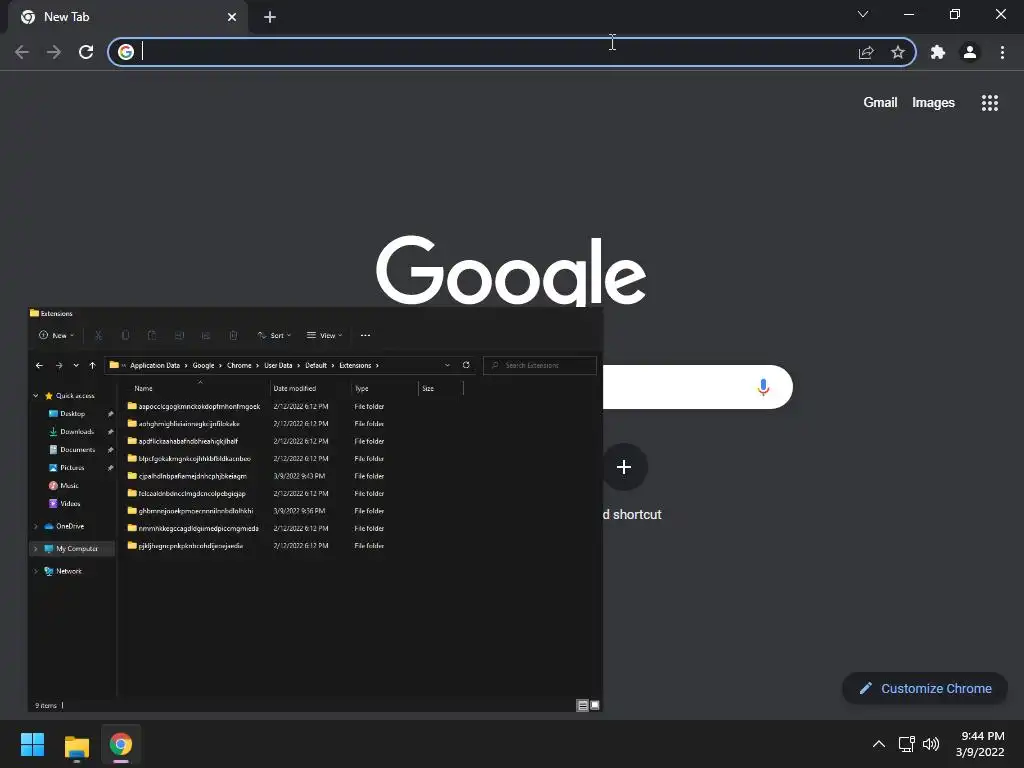Open the View dropdown in Explorer
The height and width of the screenshot is (768, 1024).
click(x=325, y=335)
